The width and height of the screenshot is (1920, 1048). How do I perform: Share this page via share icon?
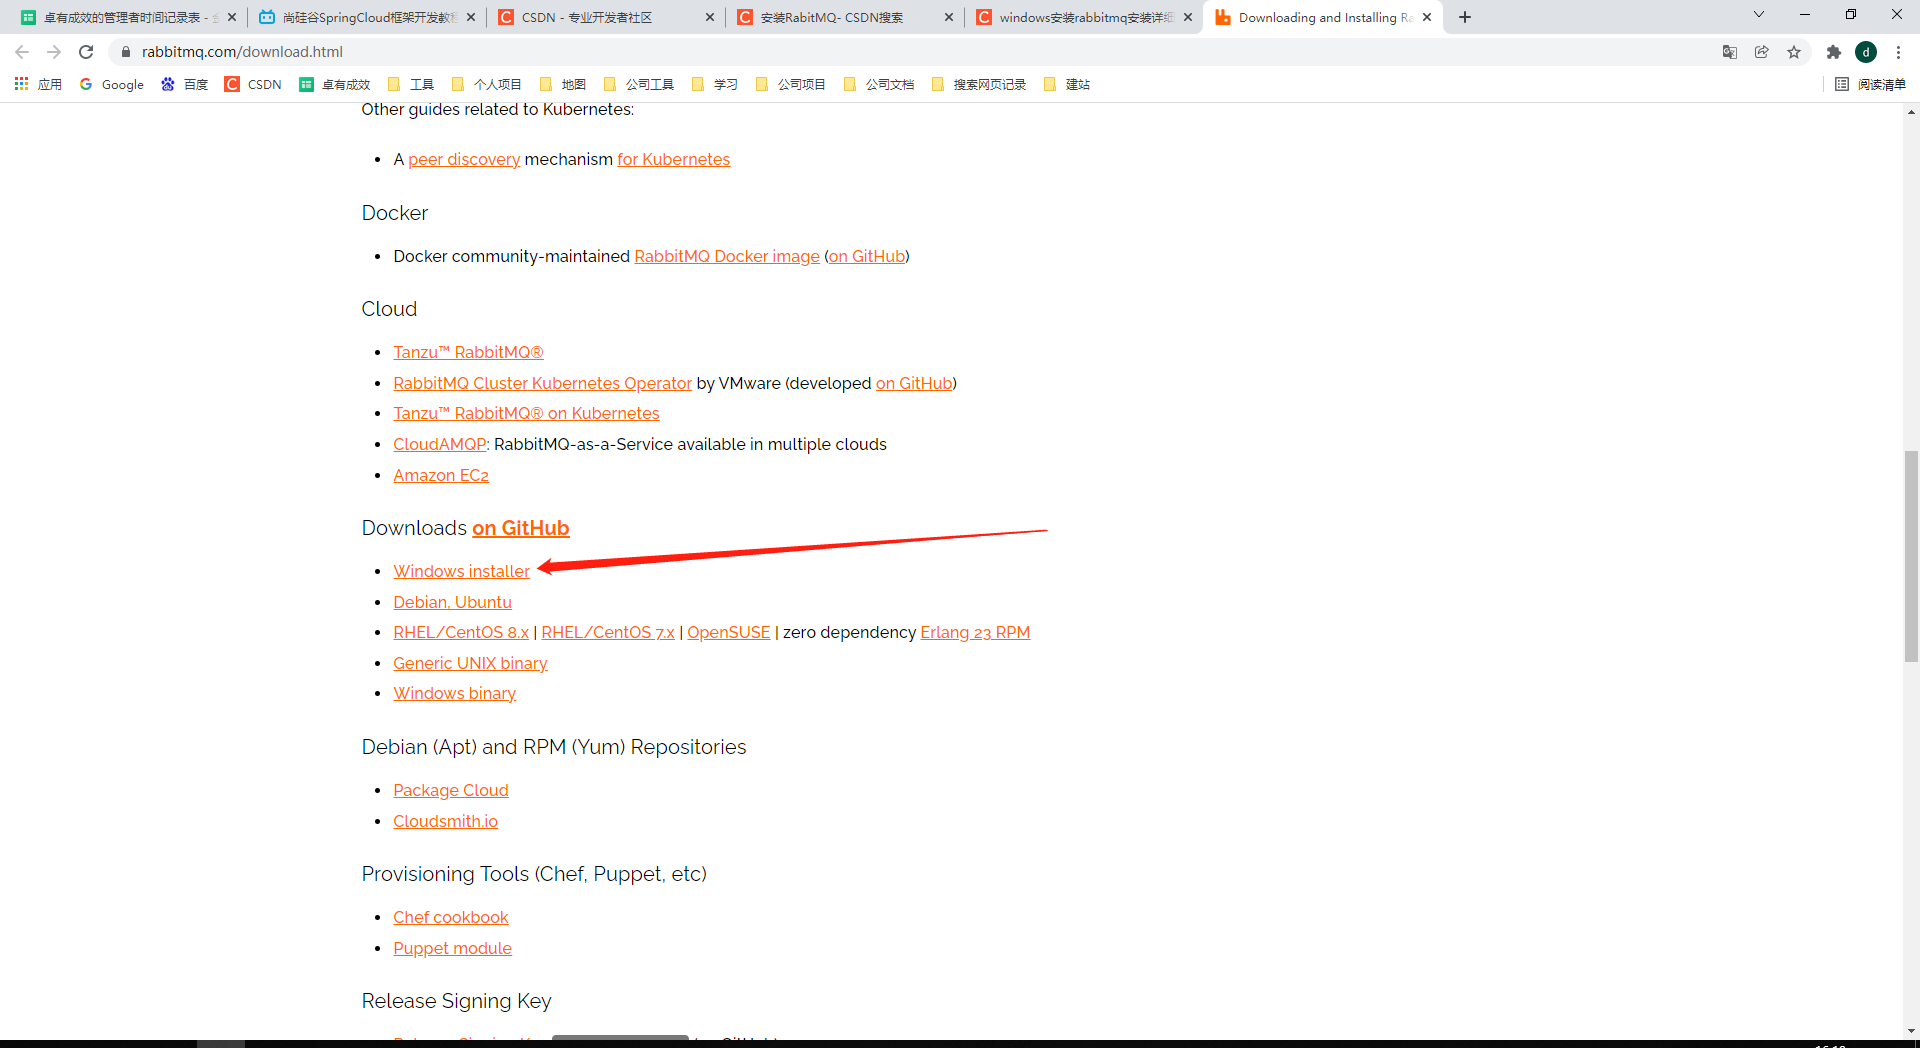point(1762,52)
